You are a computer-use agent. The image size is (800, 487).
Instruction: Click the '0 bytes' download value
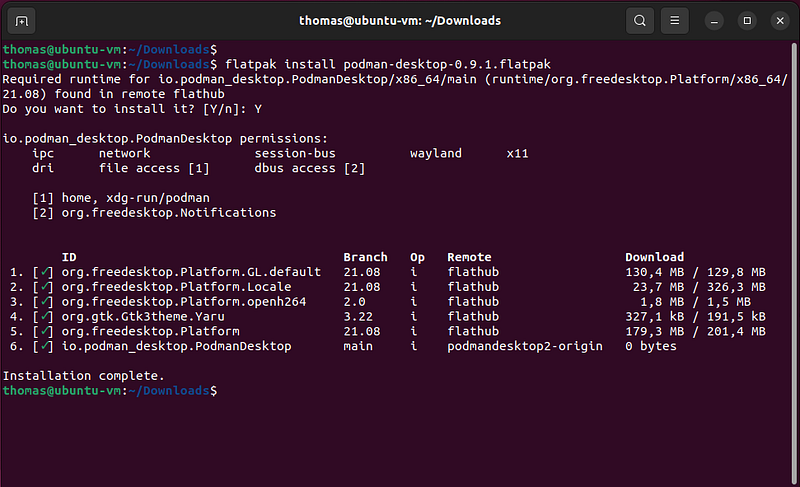(651, 346)
